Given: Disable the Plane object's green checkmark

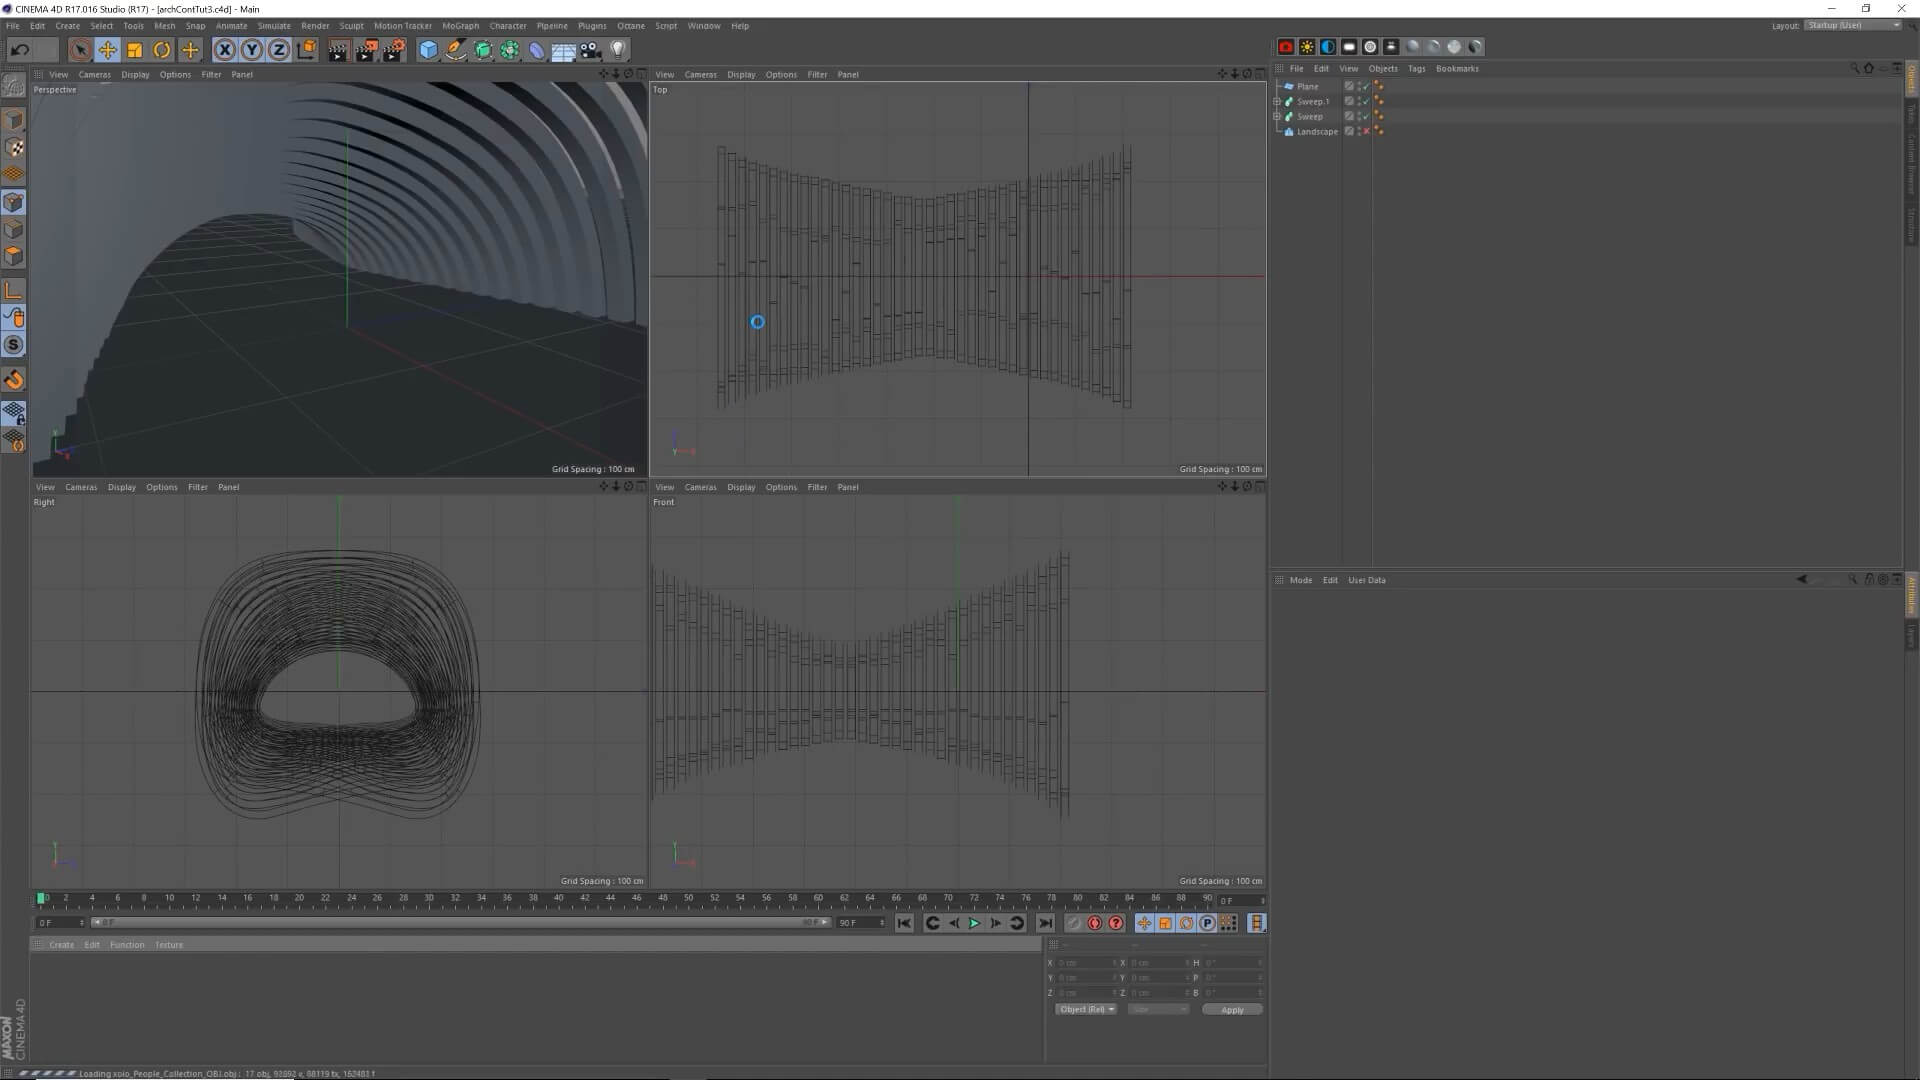Looking at the screenshot, I should [1366, 86].
